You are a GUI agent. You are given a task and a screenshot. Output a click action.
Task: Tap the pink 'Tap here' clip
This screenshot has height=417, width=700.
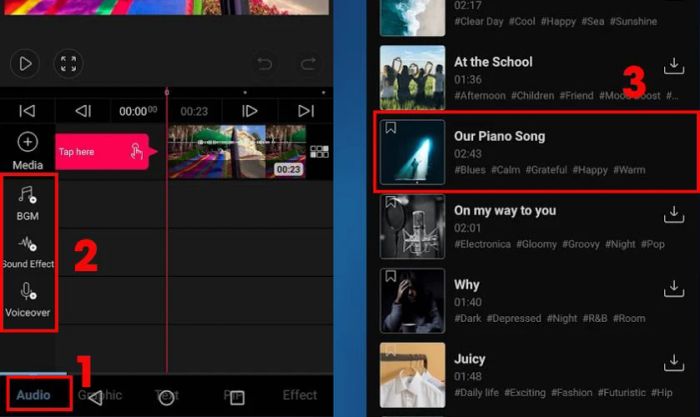coord(101,152)
